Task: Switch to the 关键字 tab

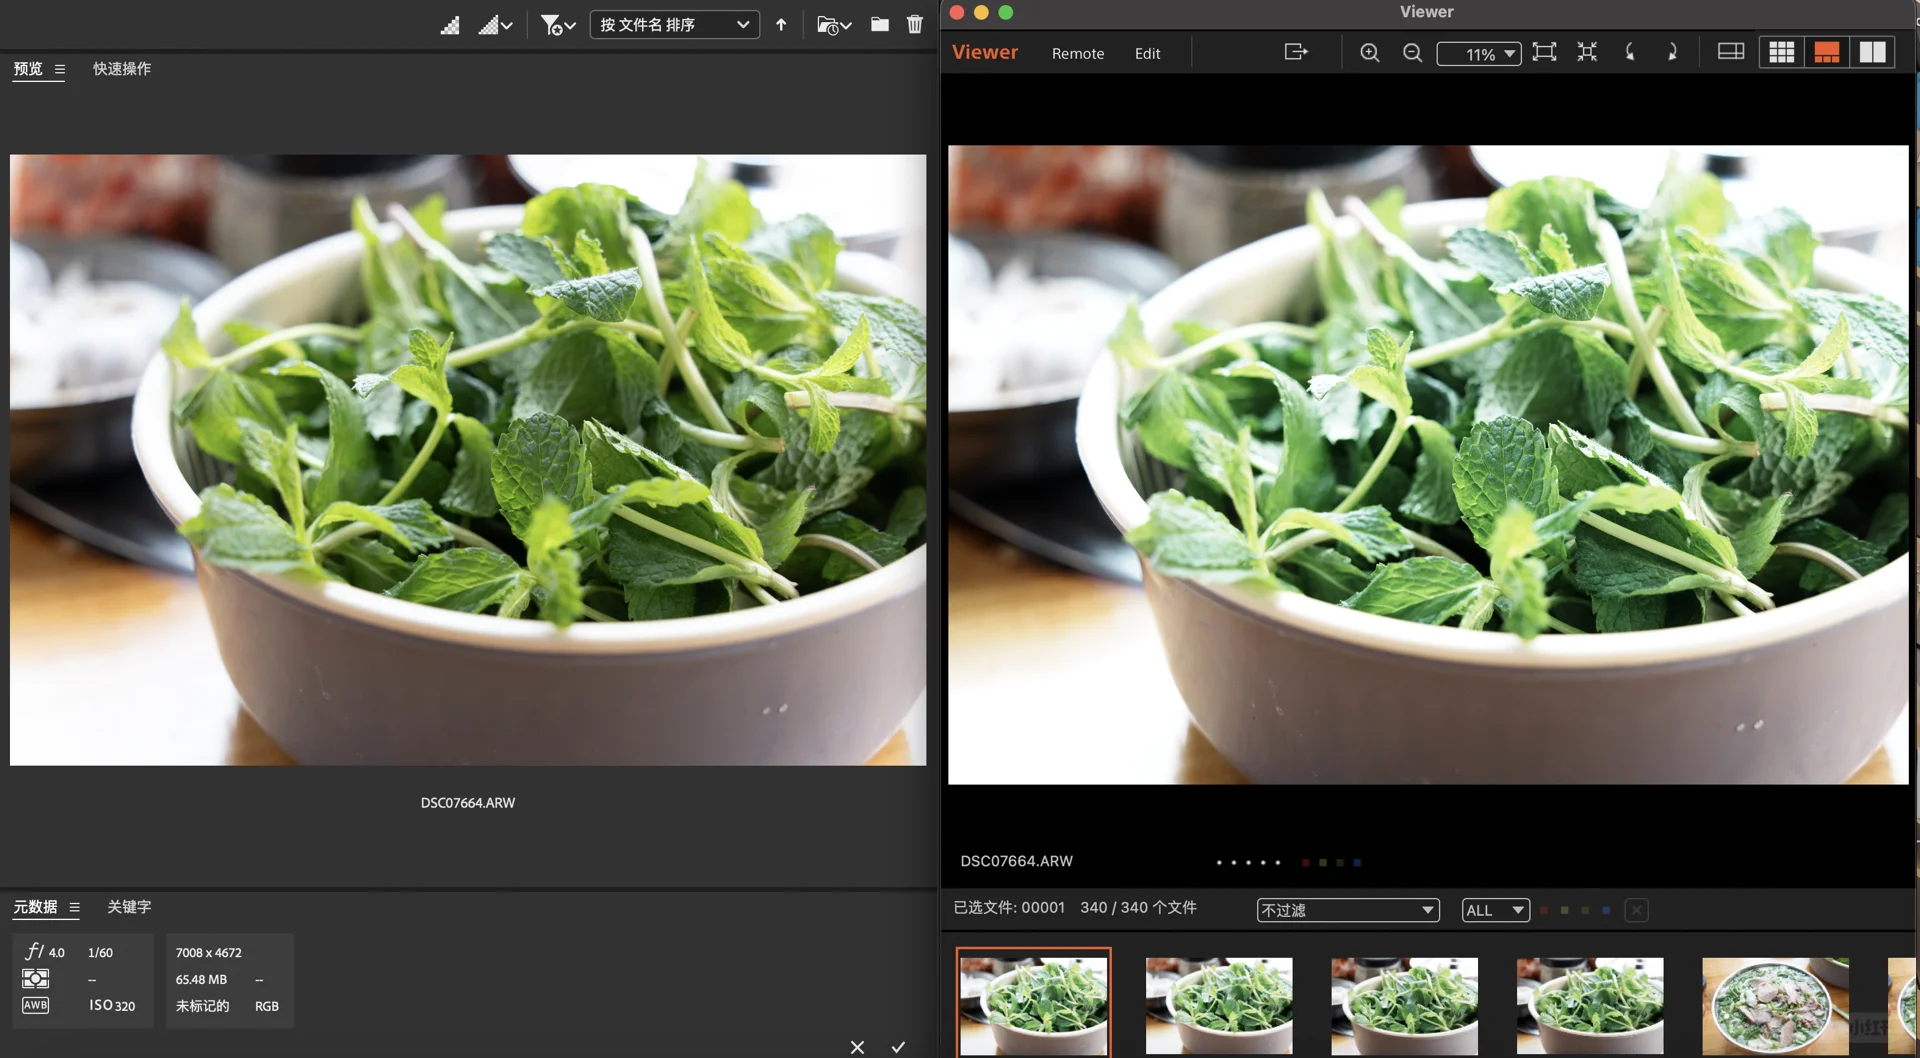Action: (x=129, y=907)
